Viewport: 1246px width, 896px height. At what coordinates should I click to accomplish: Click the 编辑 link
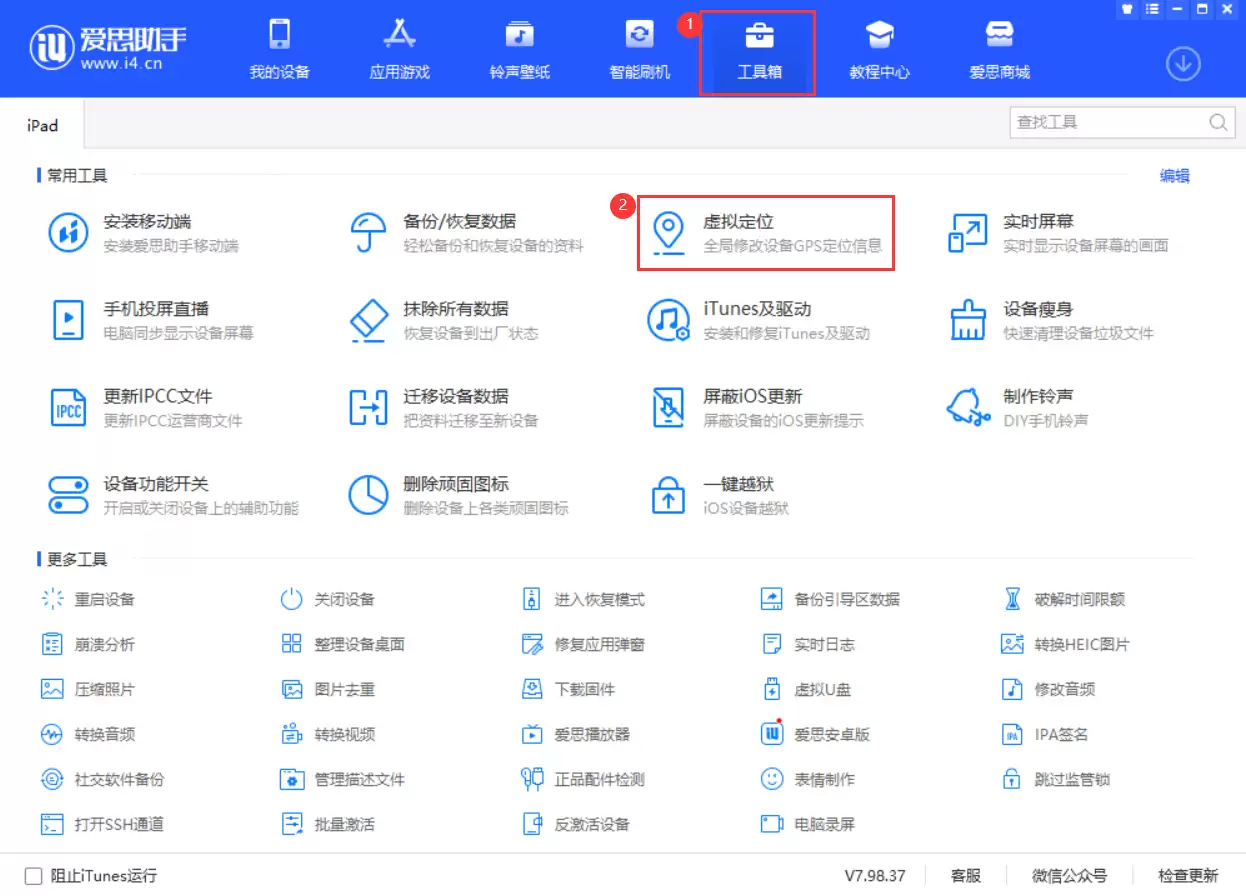pyautogui.click(x=1174, y=176)
